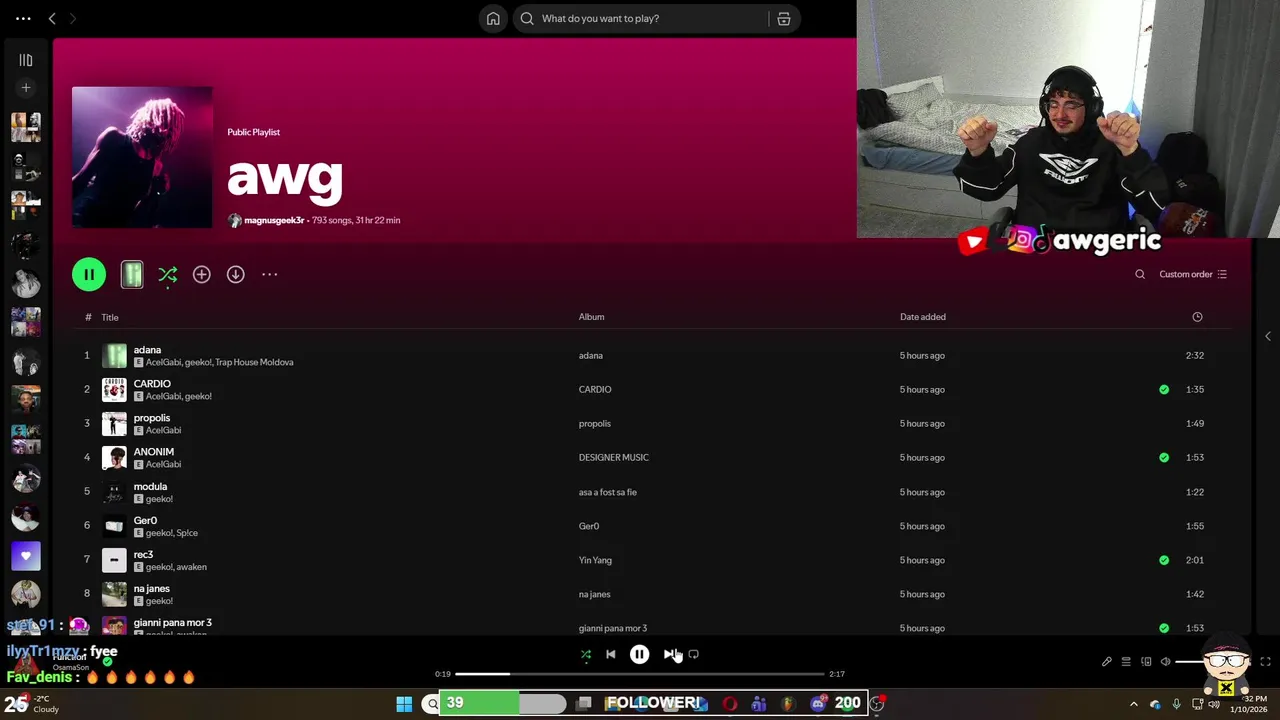The height and width of the screenshot is (720, 1280).
Task: Open the Liked Songs heart playlist in sidebar
Action: tap(26, 556)
